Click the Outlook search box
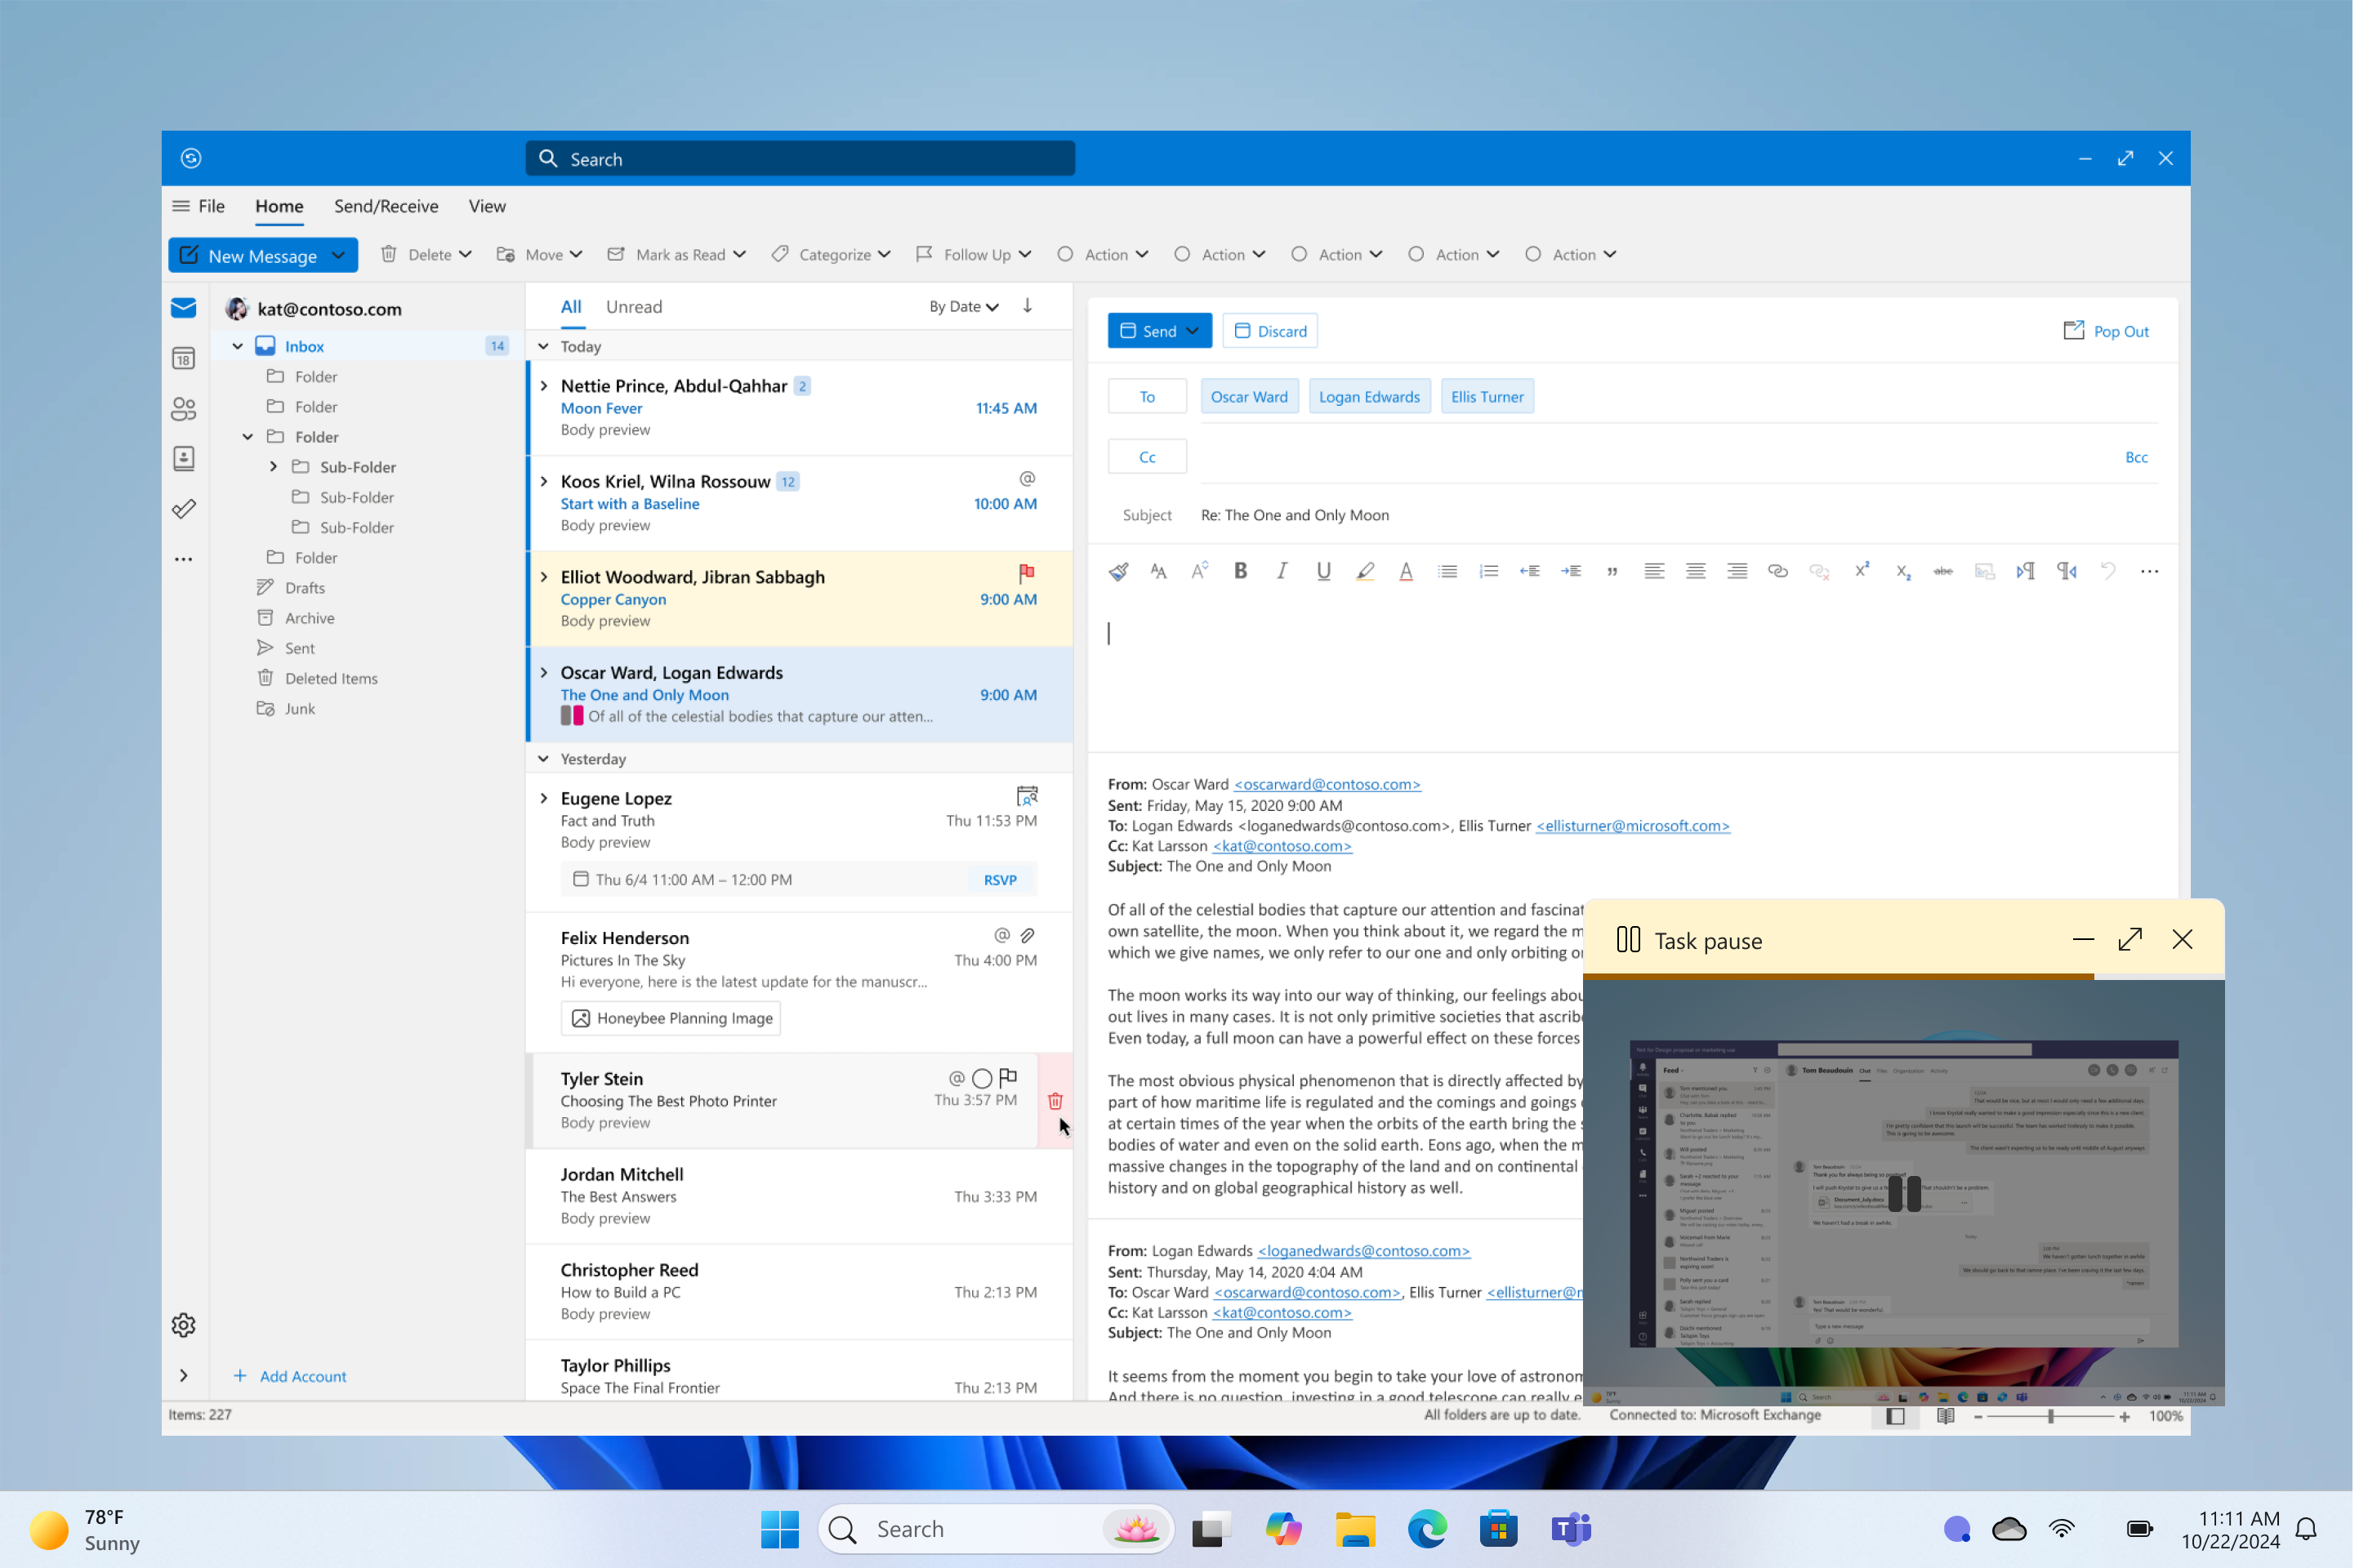The image size is (2377, 1568). tap(808, 160)
